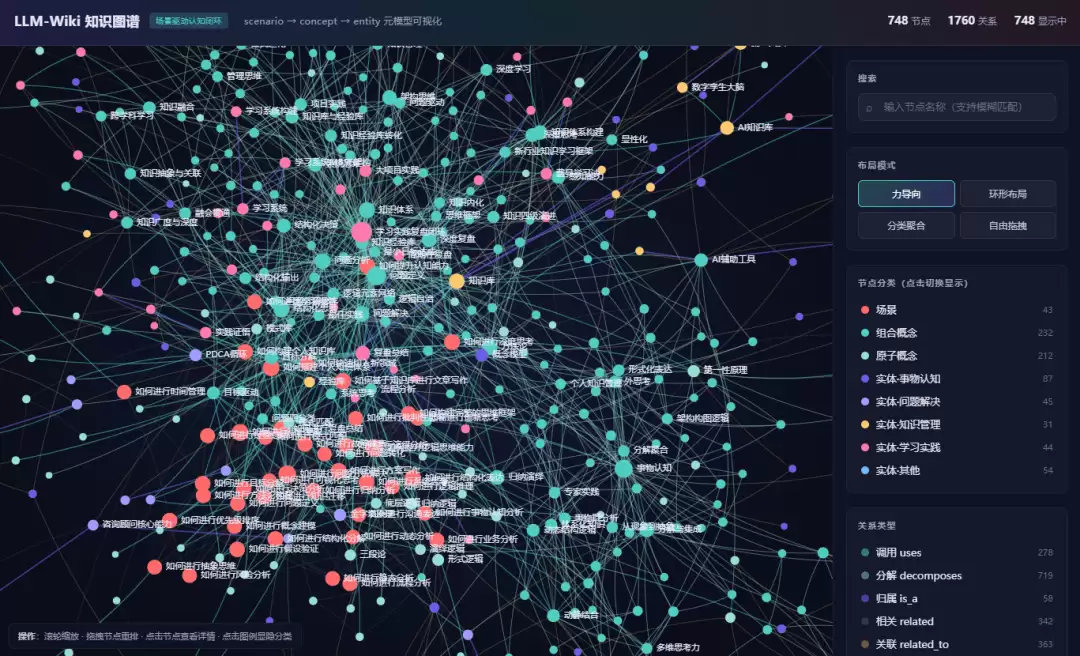Select the 第一性原理 node
Screen dimensions: 1080x656
(694, 371)
